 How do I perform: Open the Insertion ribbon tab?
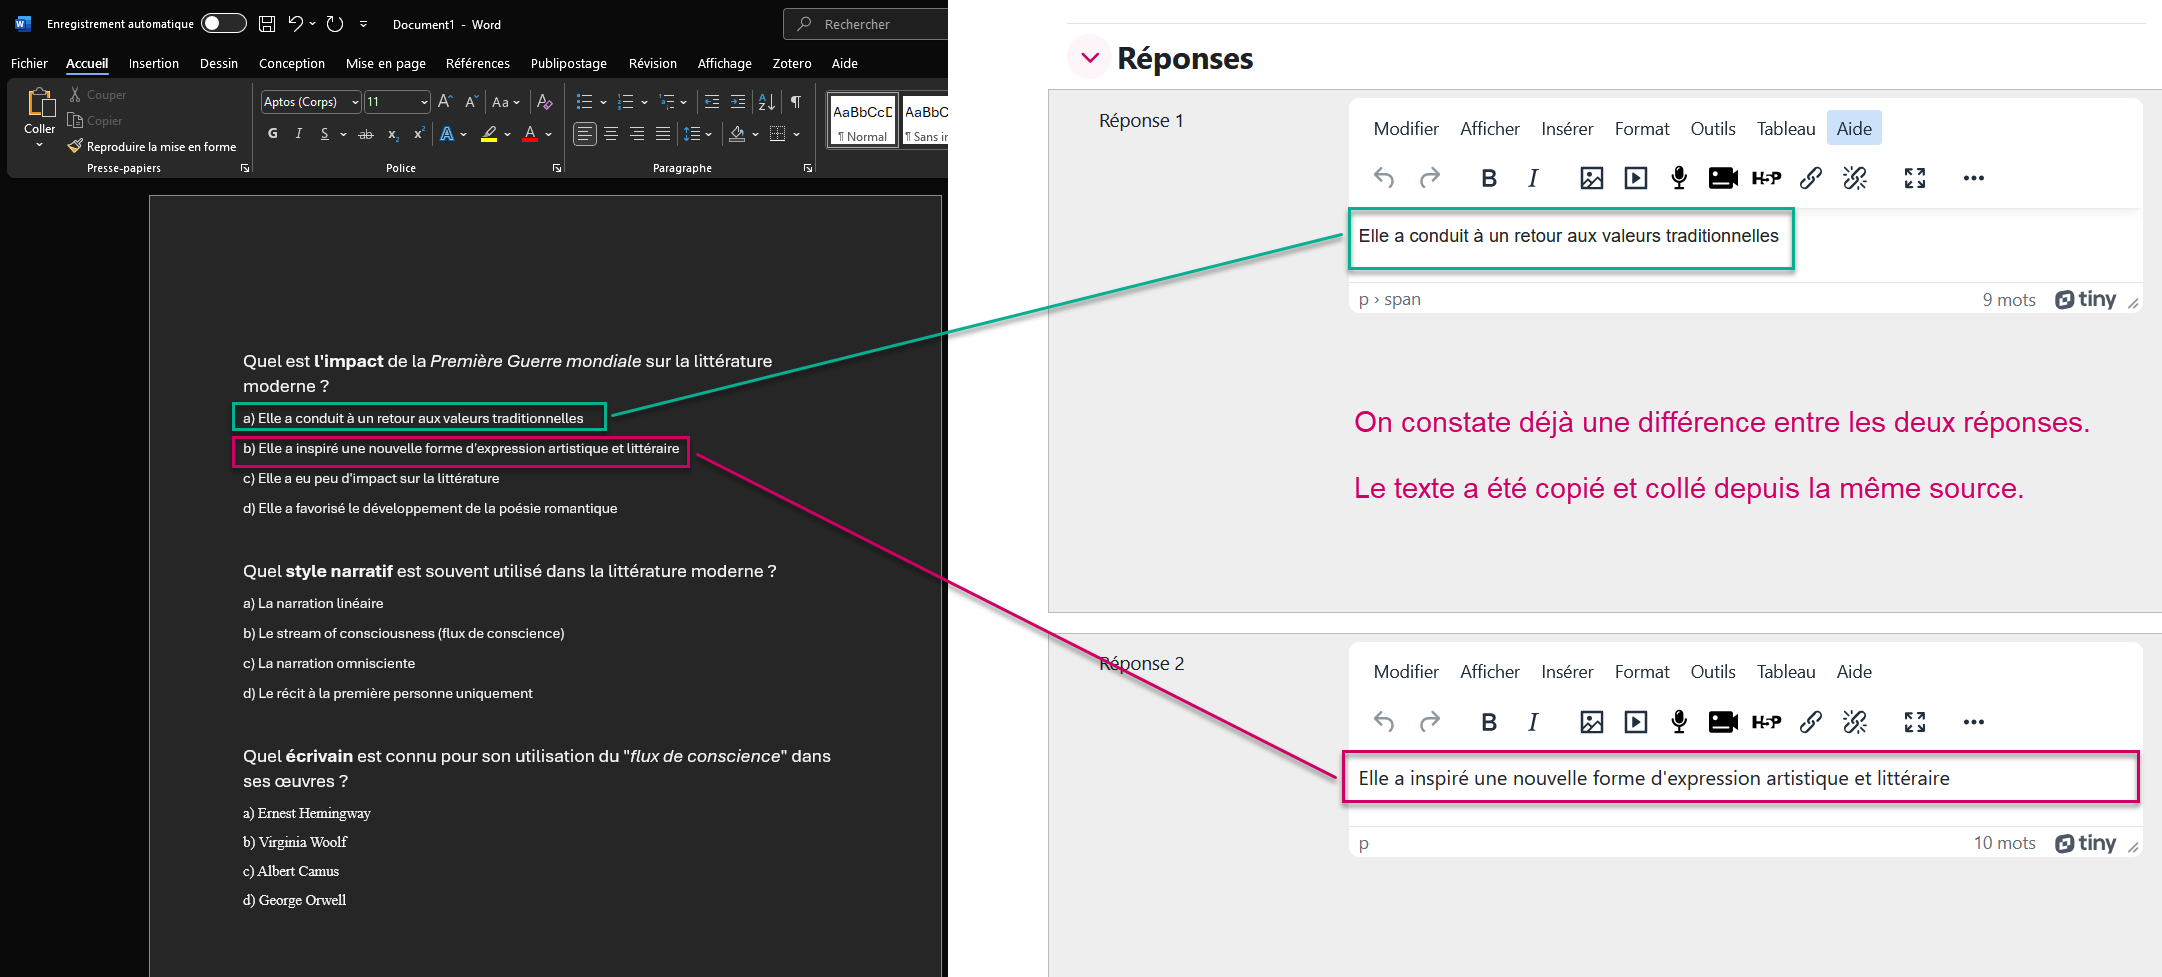pos(154,63)
